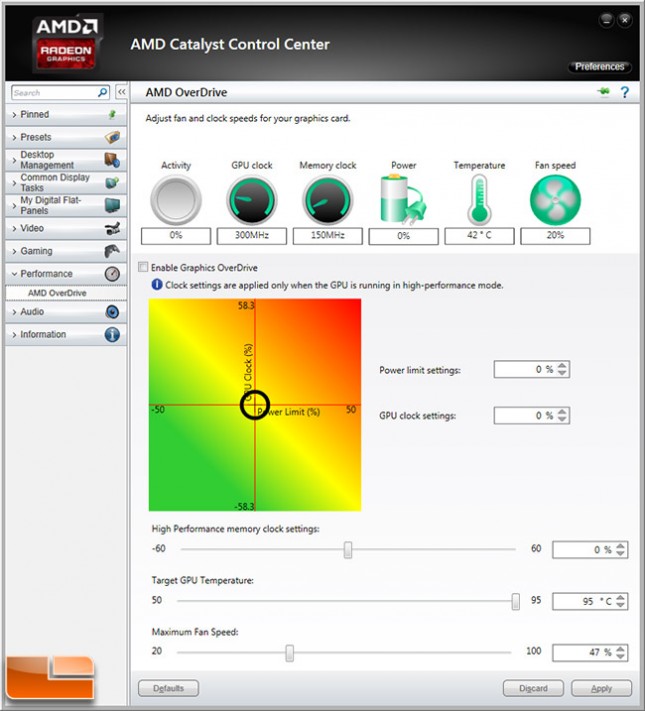This screenshot has width=645, height=711.
Task: Click the Target GPU Temperature slider handle
Action: [516, 601]
